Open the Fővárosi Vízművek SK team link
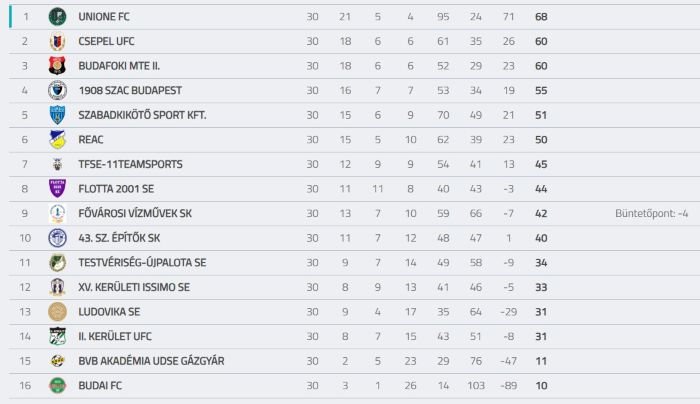This screenshot has height=404, width=700. point(135,213)
